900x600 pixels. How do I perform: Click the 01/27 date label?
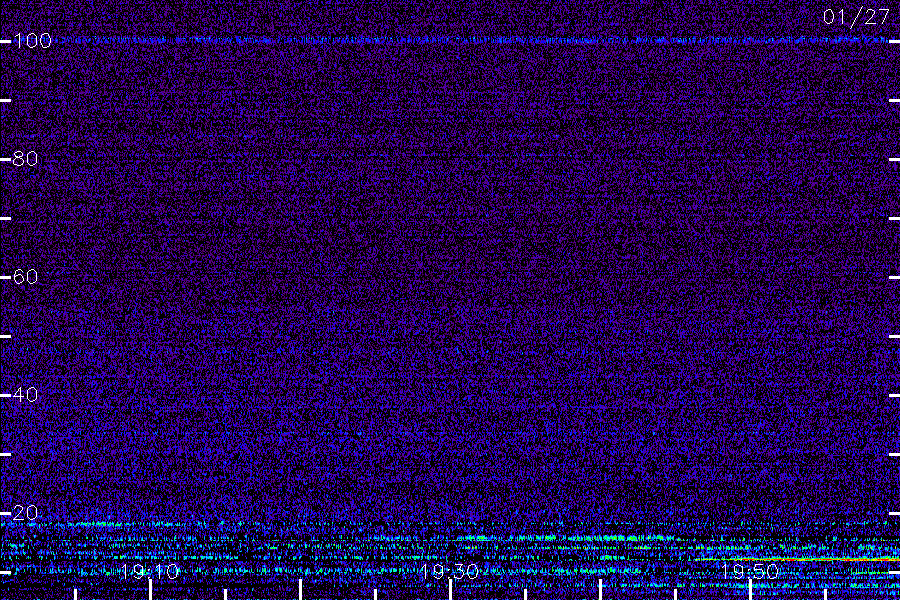point(856,17)
